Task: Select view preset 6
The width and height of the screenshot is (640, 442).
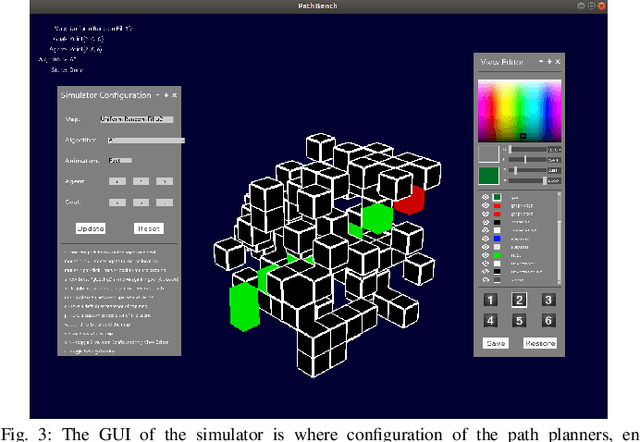Action: pos(548,320)
